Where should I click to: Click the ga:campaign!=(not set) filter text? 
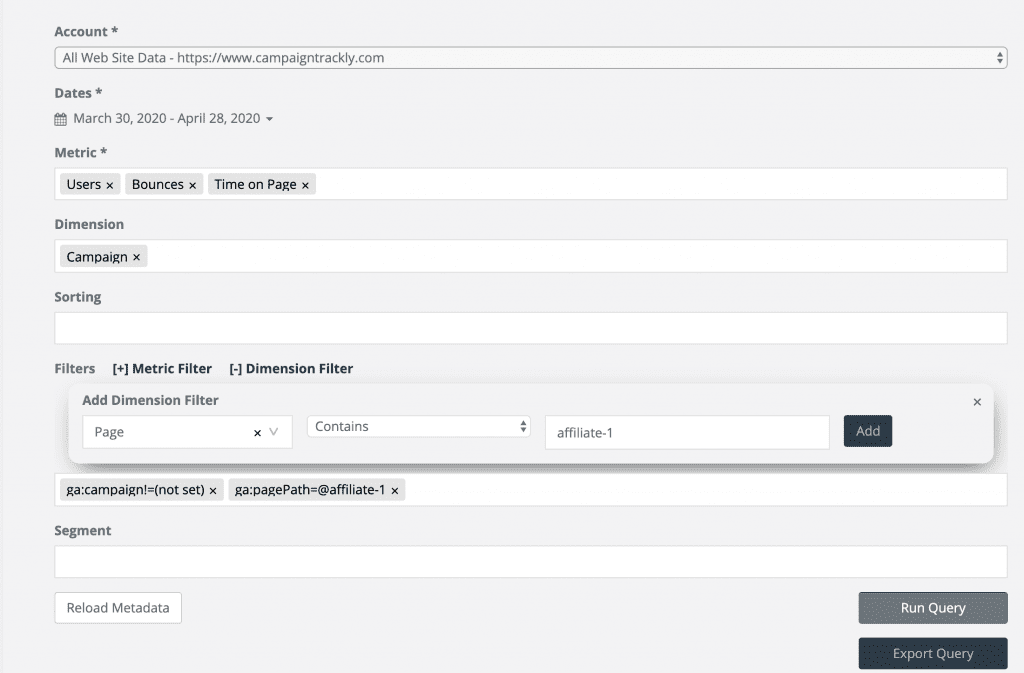[x=135, y=490]
